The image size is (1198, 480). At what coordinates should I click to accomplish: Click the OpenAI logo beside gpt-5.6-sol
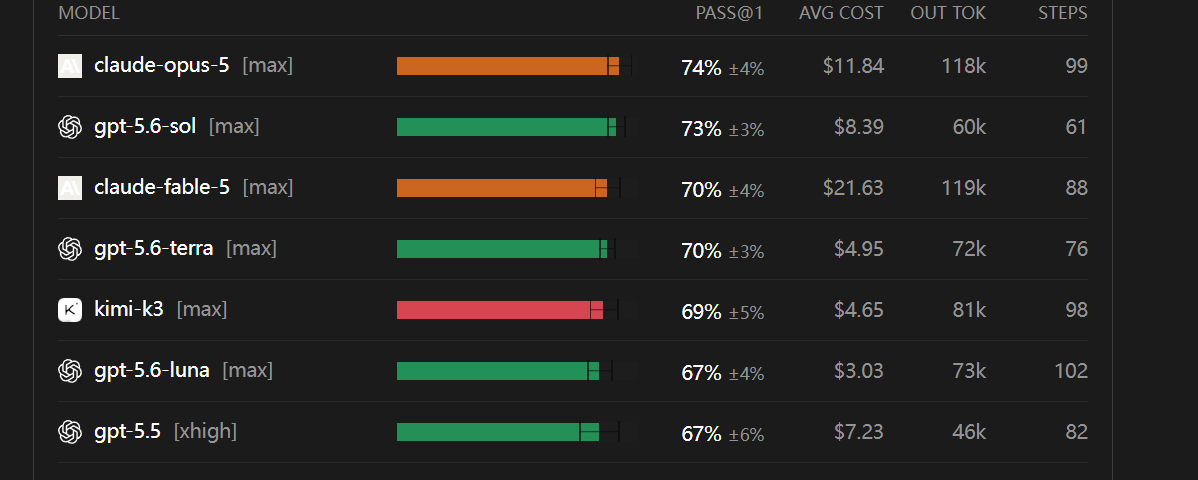pyautogui.click(x=70, y=127)
